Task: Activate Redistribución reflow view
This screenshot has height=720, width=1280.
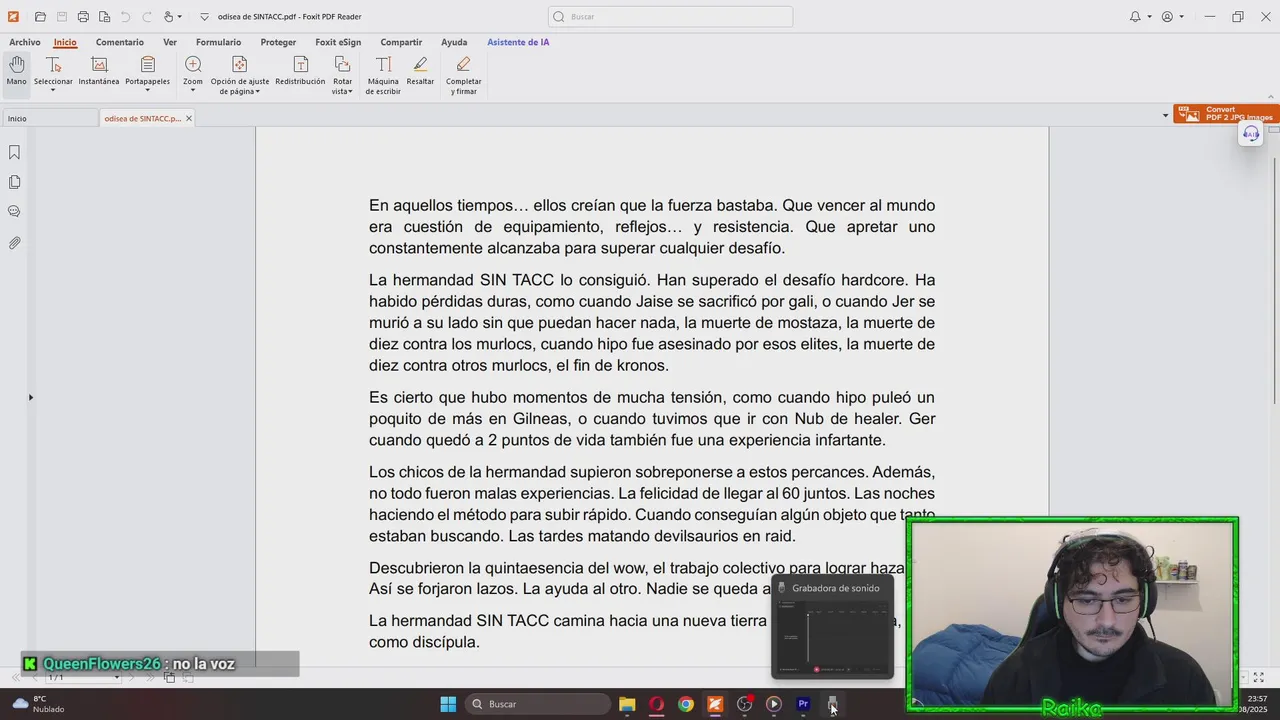Action: [300, 71]
